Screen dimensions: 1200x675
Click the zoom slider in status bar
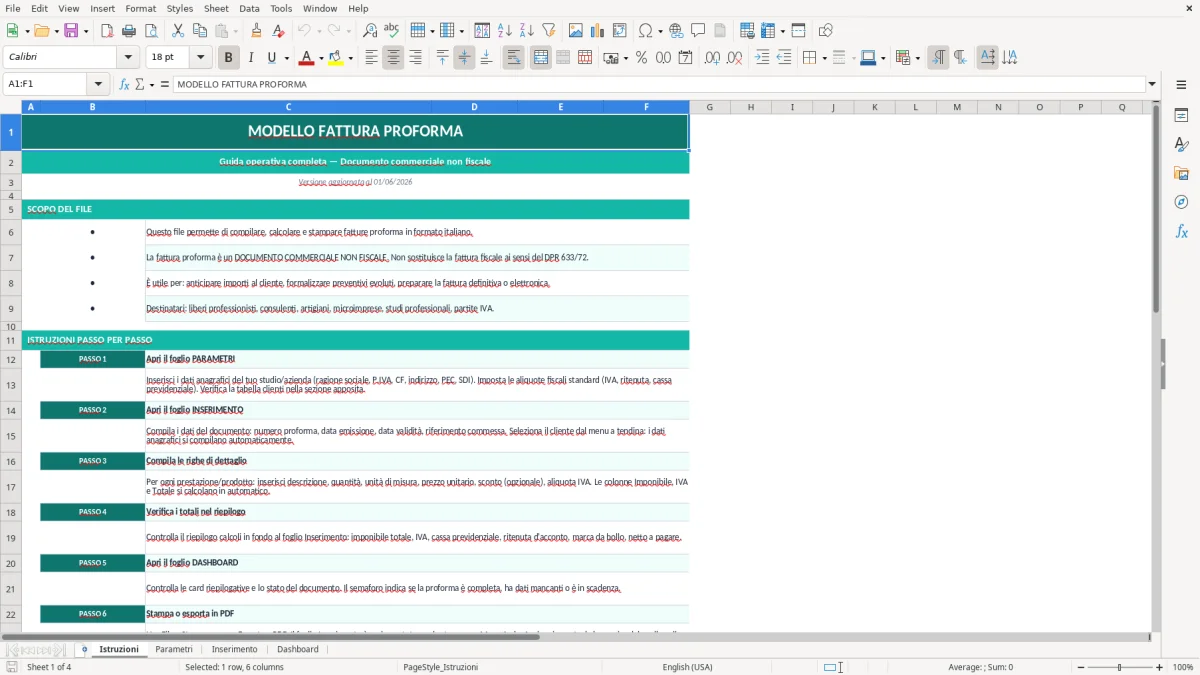pyautogui.click(x=1120, y=667)
